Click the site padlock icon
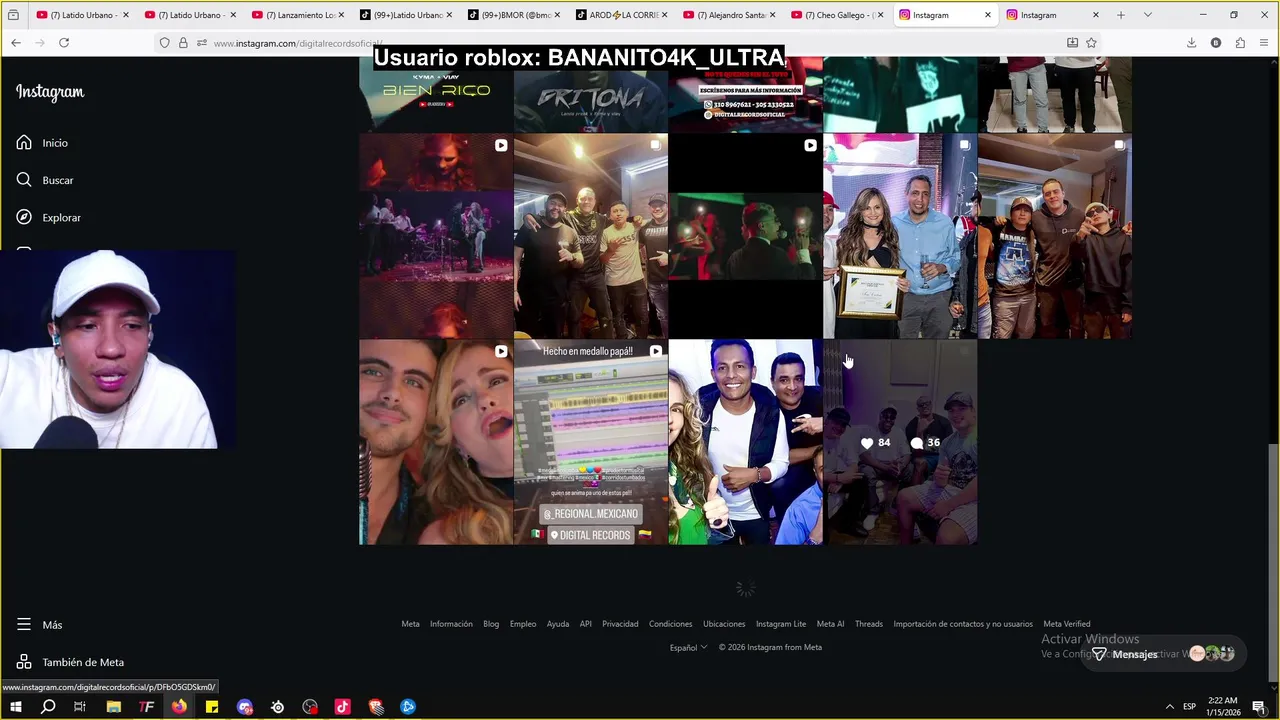1280x720 pixels. pyautogui.click(x=183, y=43)
